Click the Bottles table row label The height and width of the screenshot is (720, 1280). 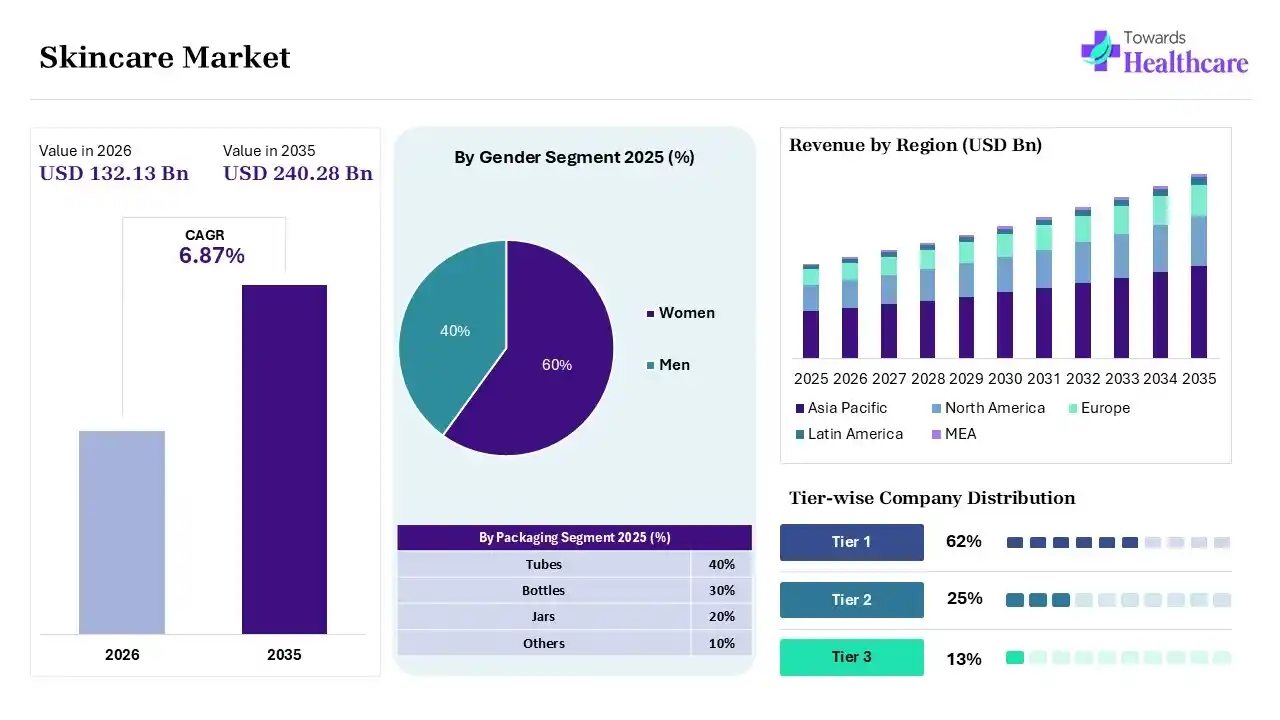pyautogui.click(x=544, y=590)
